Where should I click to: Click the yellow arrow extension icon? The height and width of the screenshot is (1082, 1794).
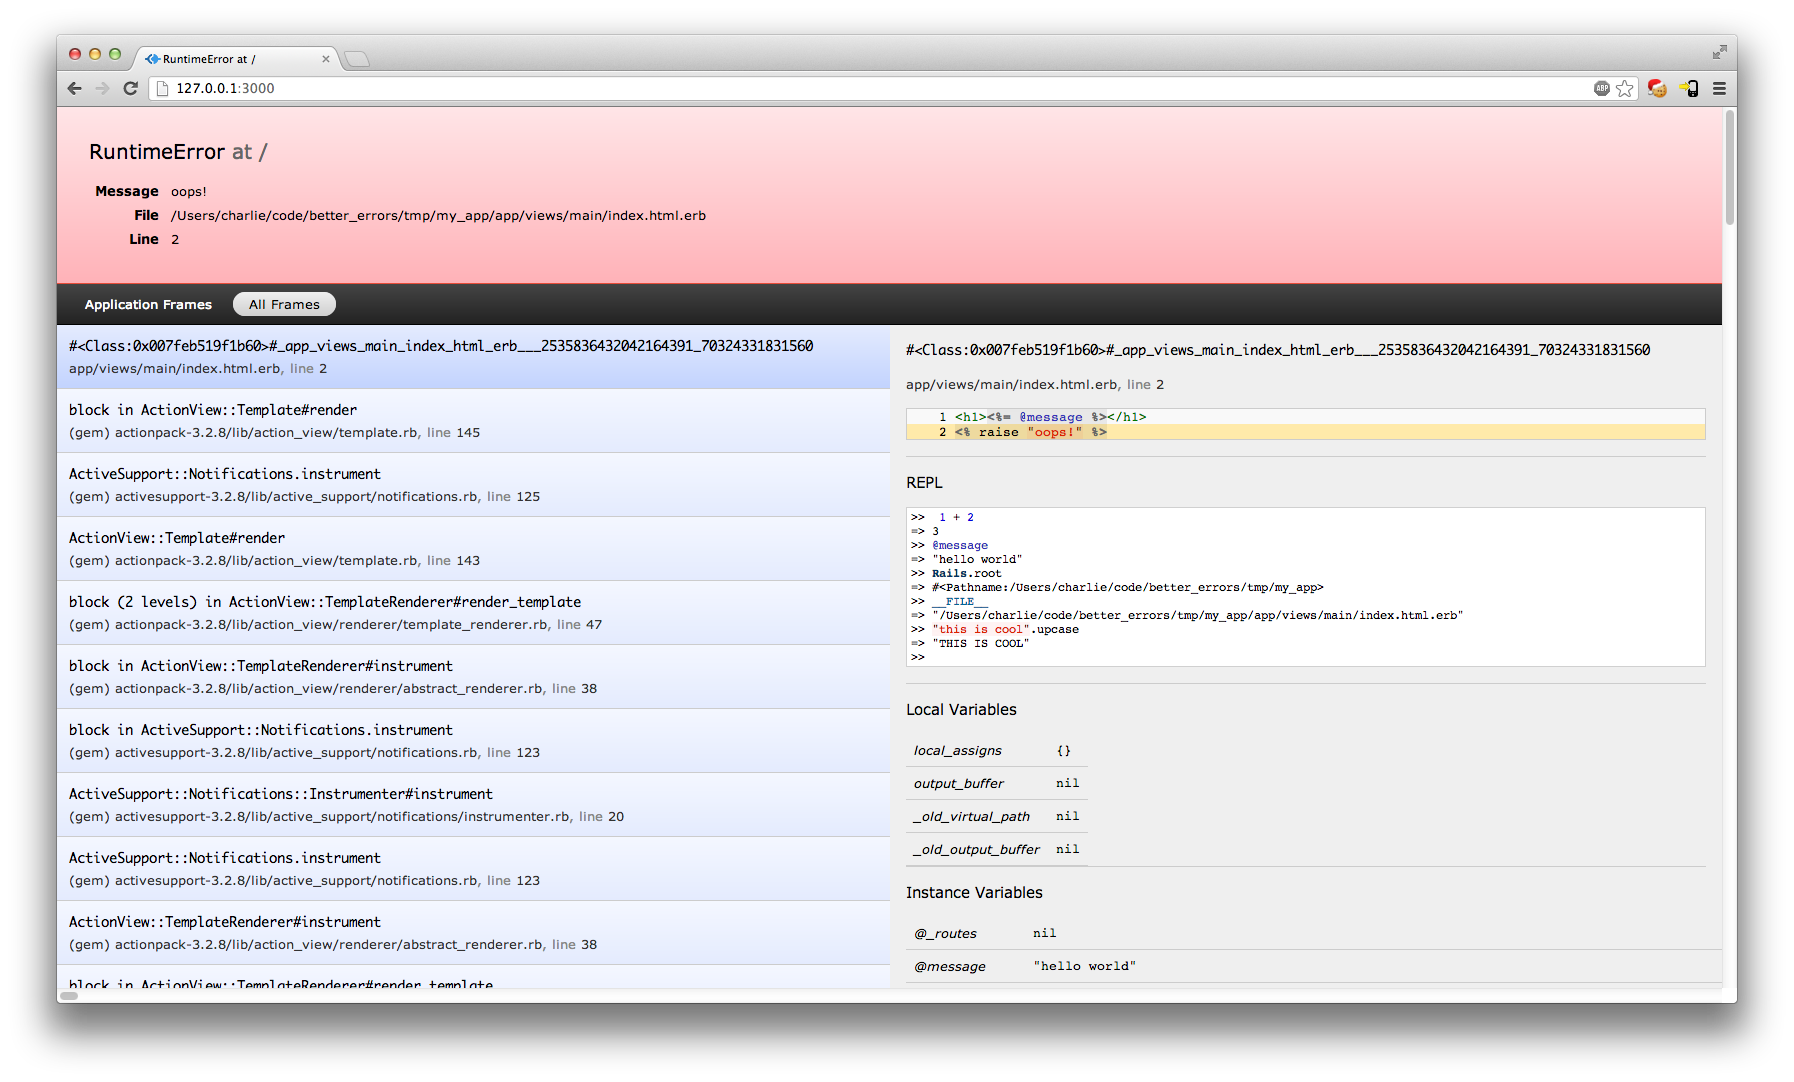pyautogui.click(x=1689, y=88)
